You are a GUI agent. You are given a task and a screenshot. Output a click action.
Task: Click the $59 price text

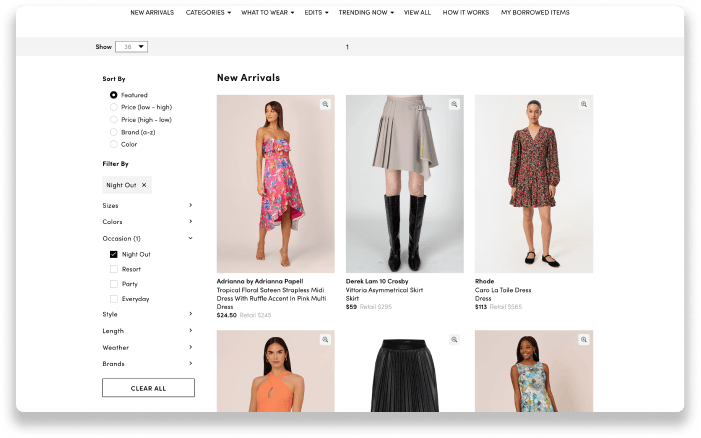[x=351, y=307]
